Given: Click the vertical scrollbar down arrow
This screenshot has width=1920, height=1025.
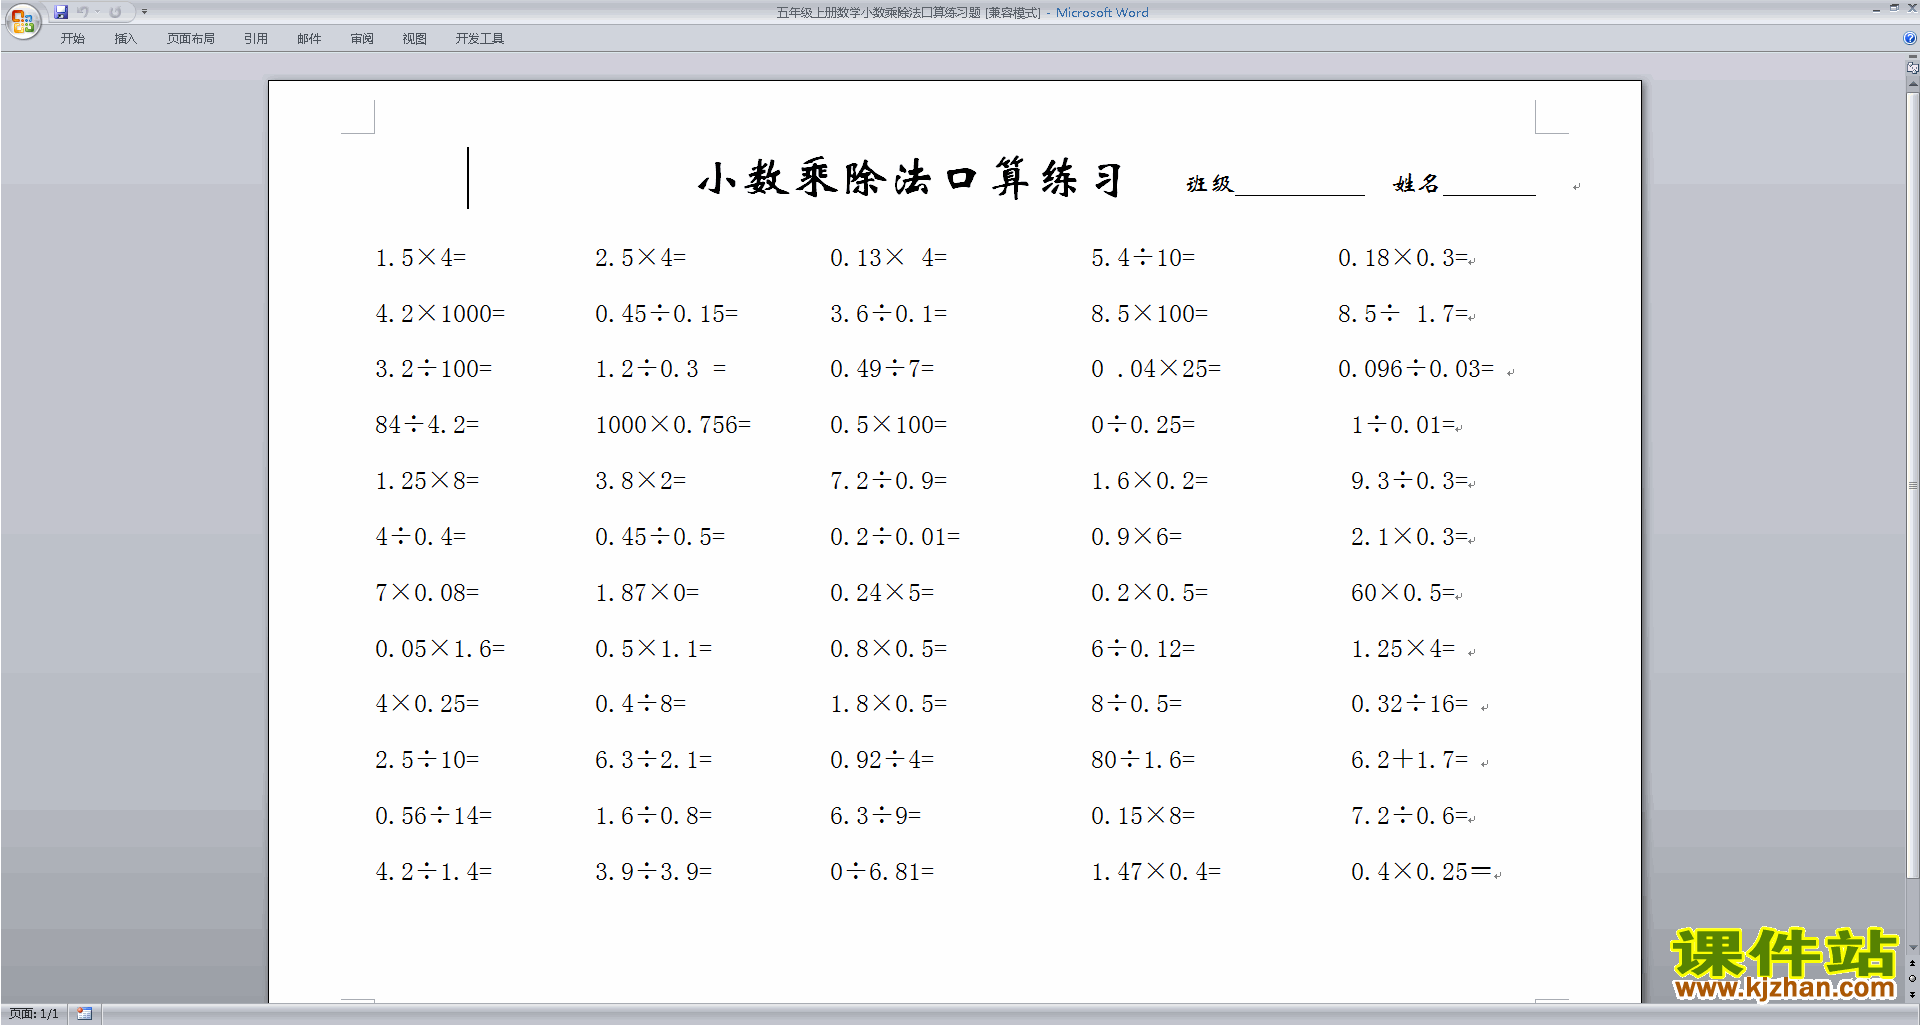Looking at the screenshot, I should pos(1912,947).
